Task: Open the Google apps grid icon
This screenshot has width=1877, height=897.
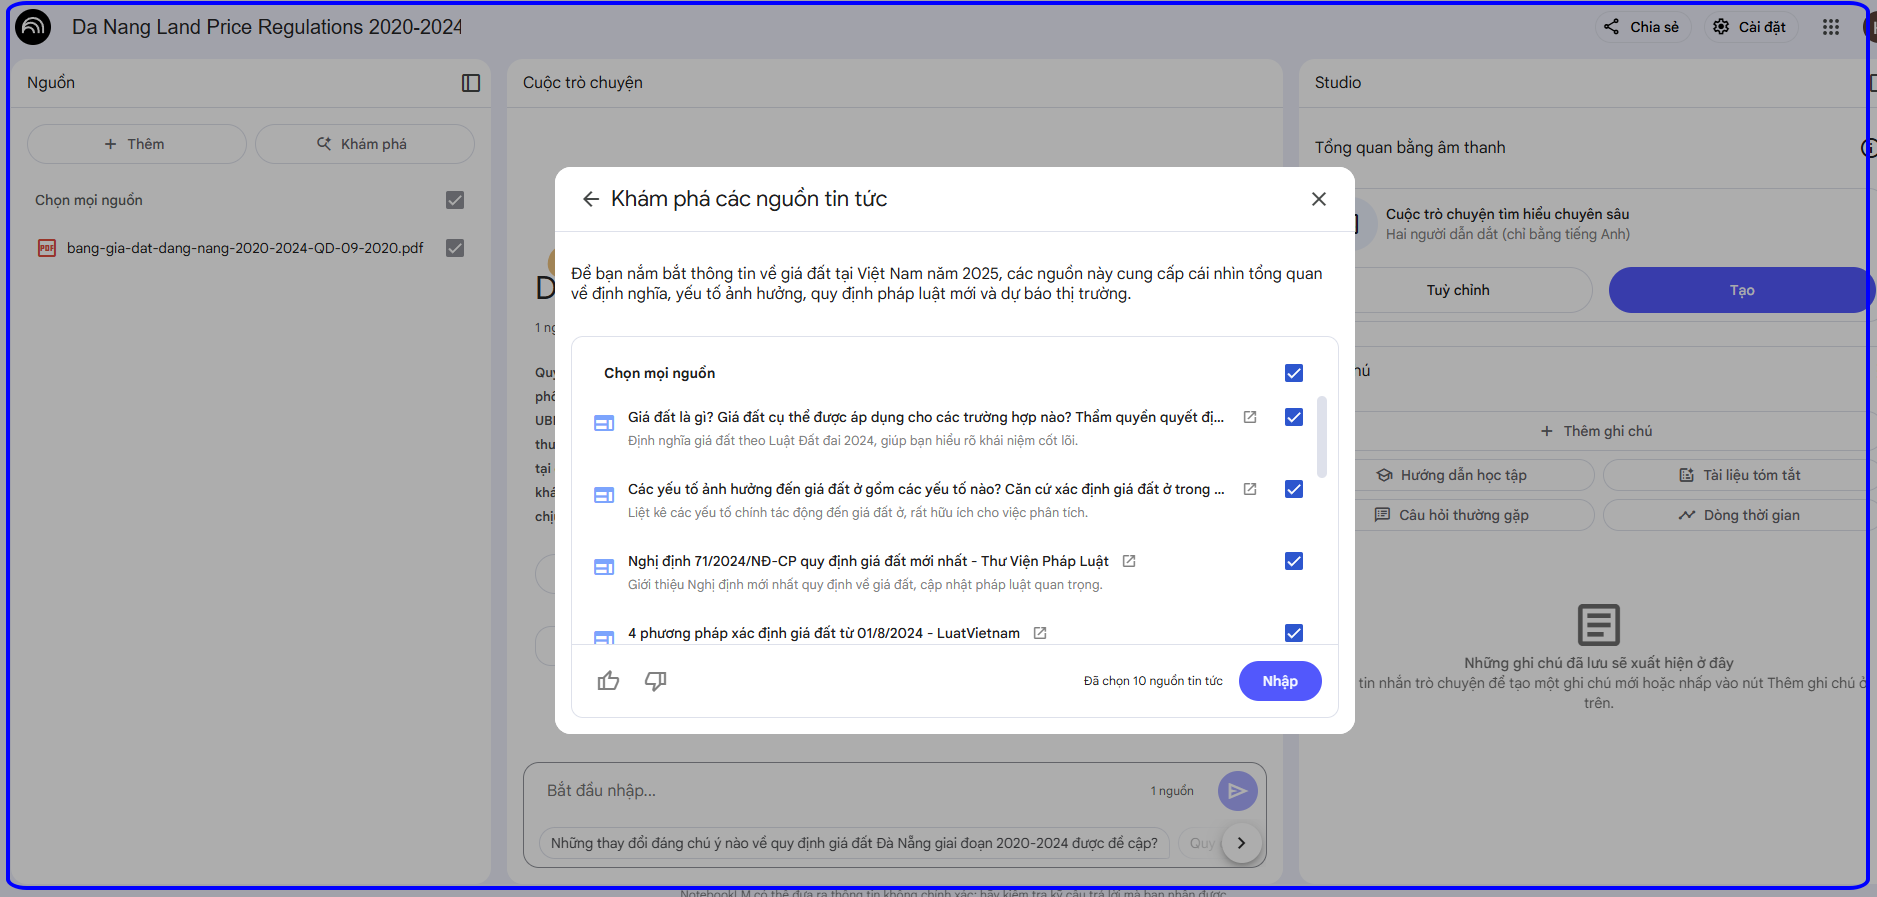Action: click(x=1830, y=27)
